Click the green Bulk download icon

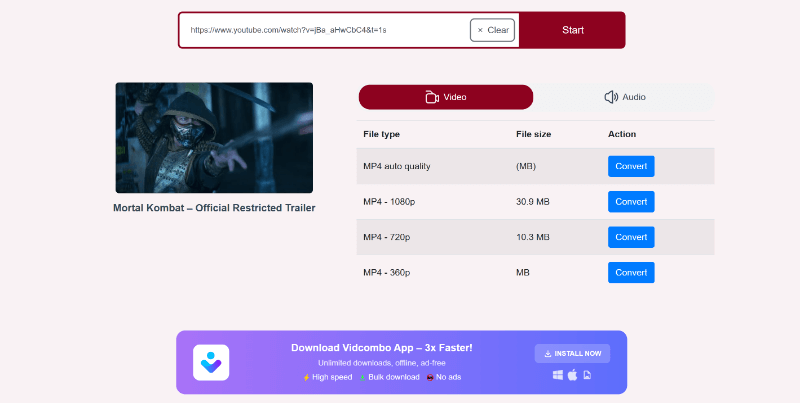tap(362, 377)
